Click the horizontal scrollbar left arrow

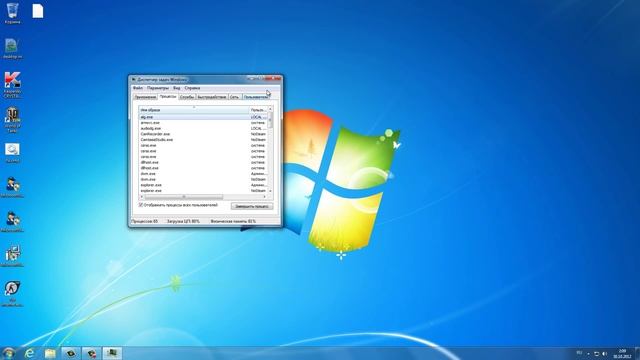(141, 197)
